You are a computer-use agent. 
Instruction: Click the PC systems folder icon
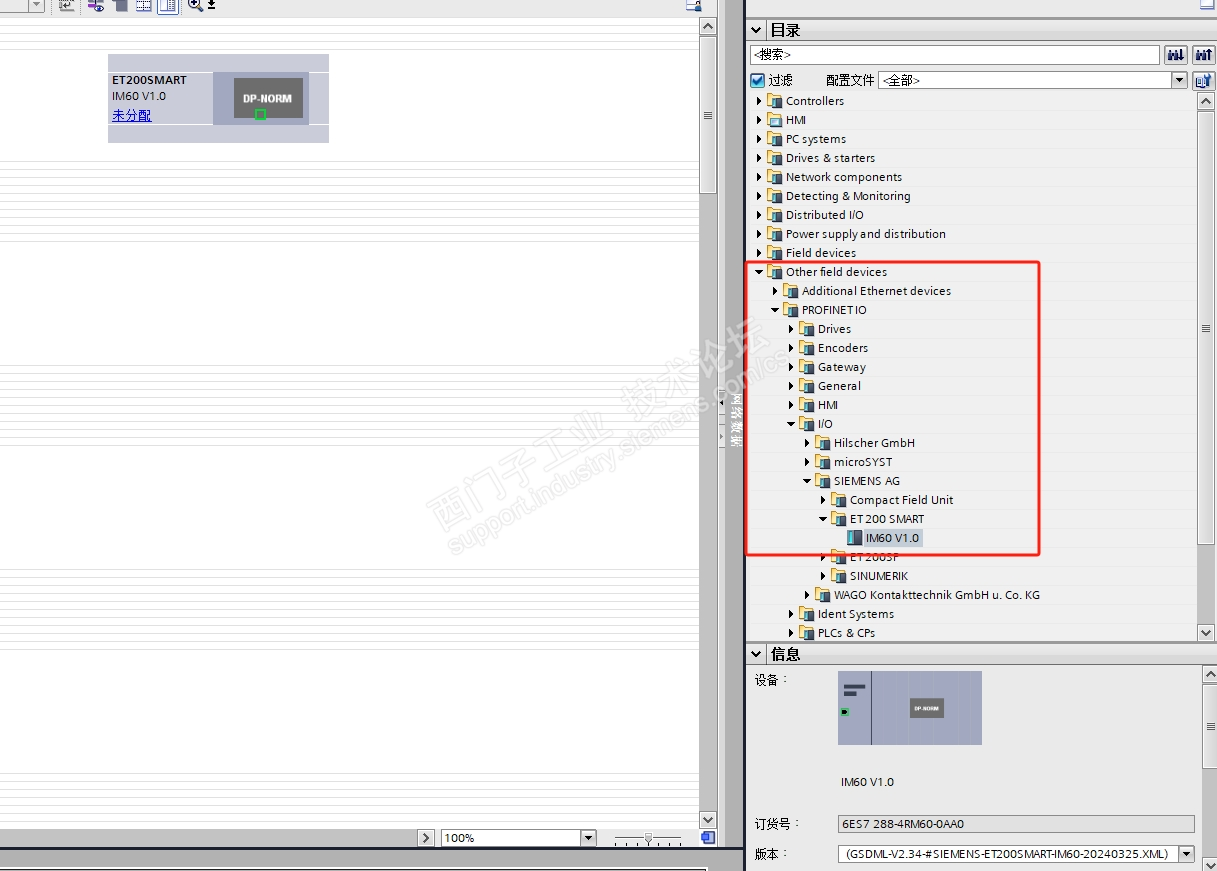tap(775, 139)
